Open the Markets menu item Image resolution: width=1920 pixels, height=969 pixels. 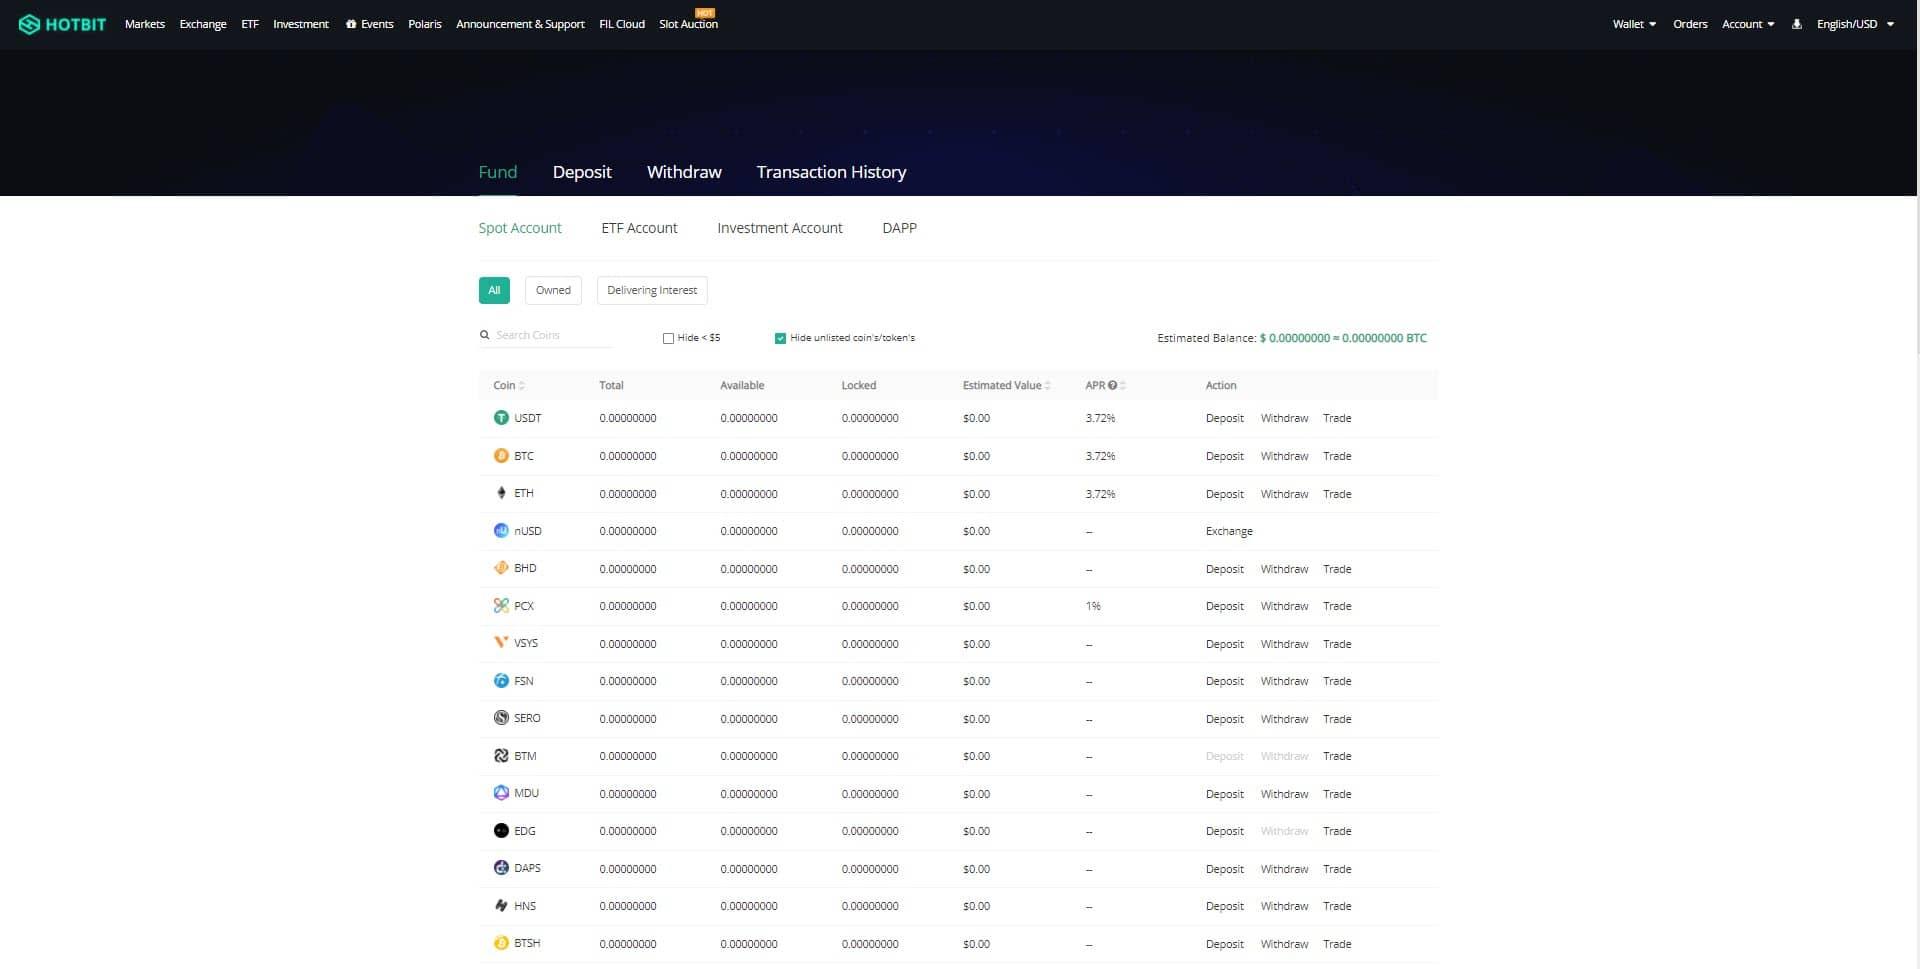145,24
